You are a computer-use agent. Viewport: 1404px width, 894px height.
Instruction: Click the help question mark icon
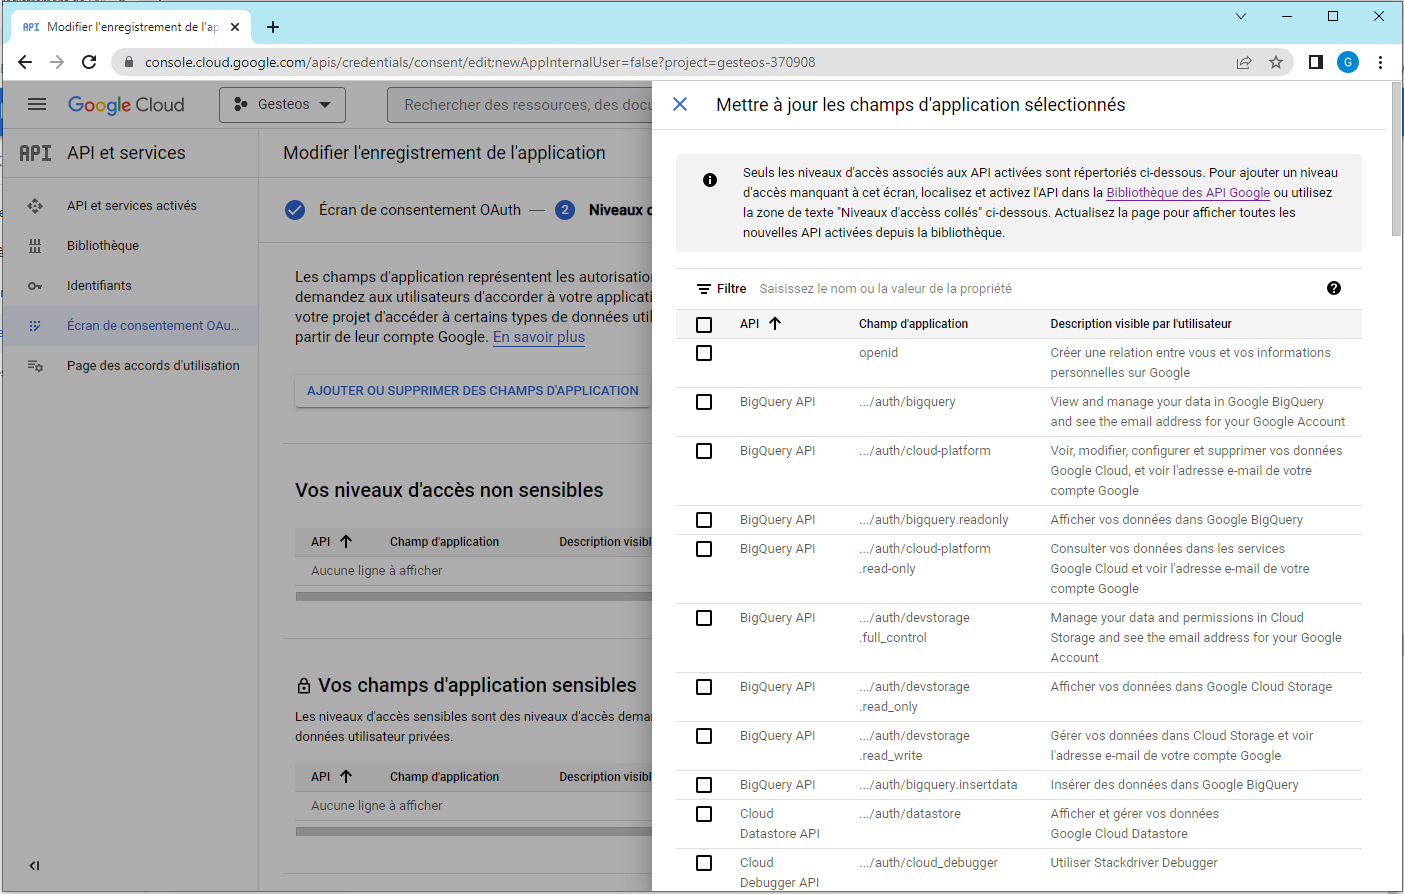1333,288
